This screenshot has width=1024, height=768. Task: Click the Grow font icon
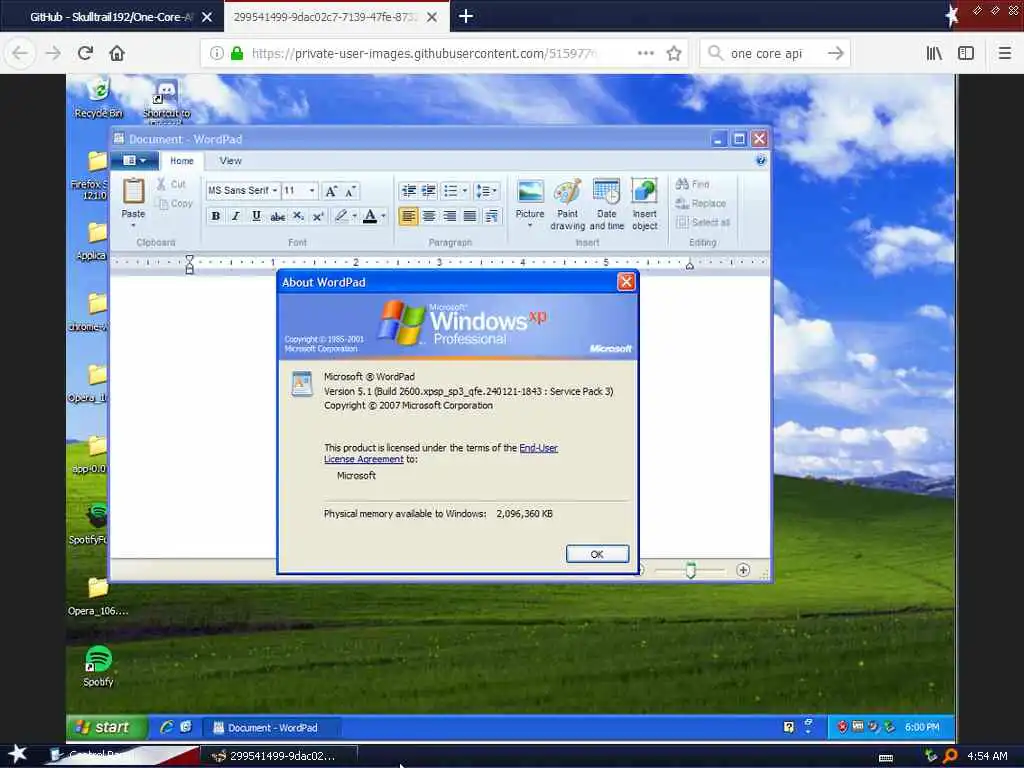click(x=331, y=191)
